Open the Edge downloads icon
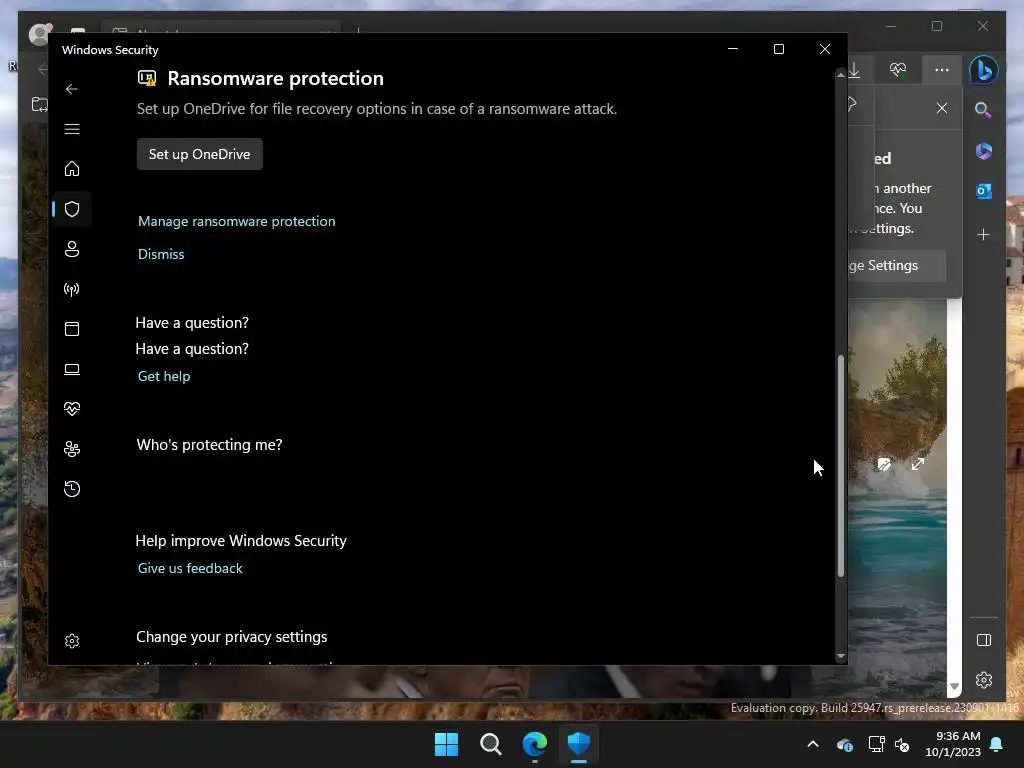The image size is (1024, 768). [x=855, y=70]
